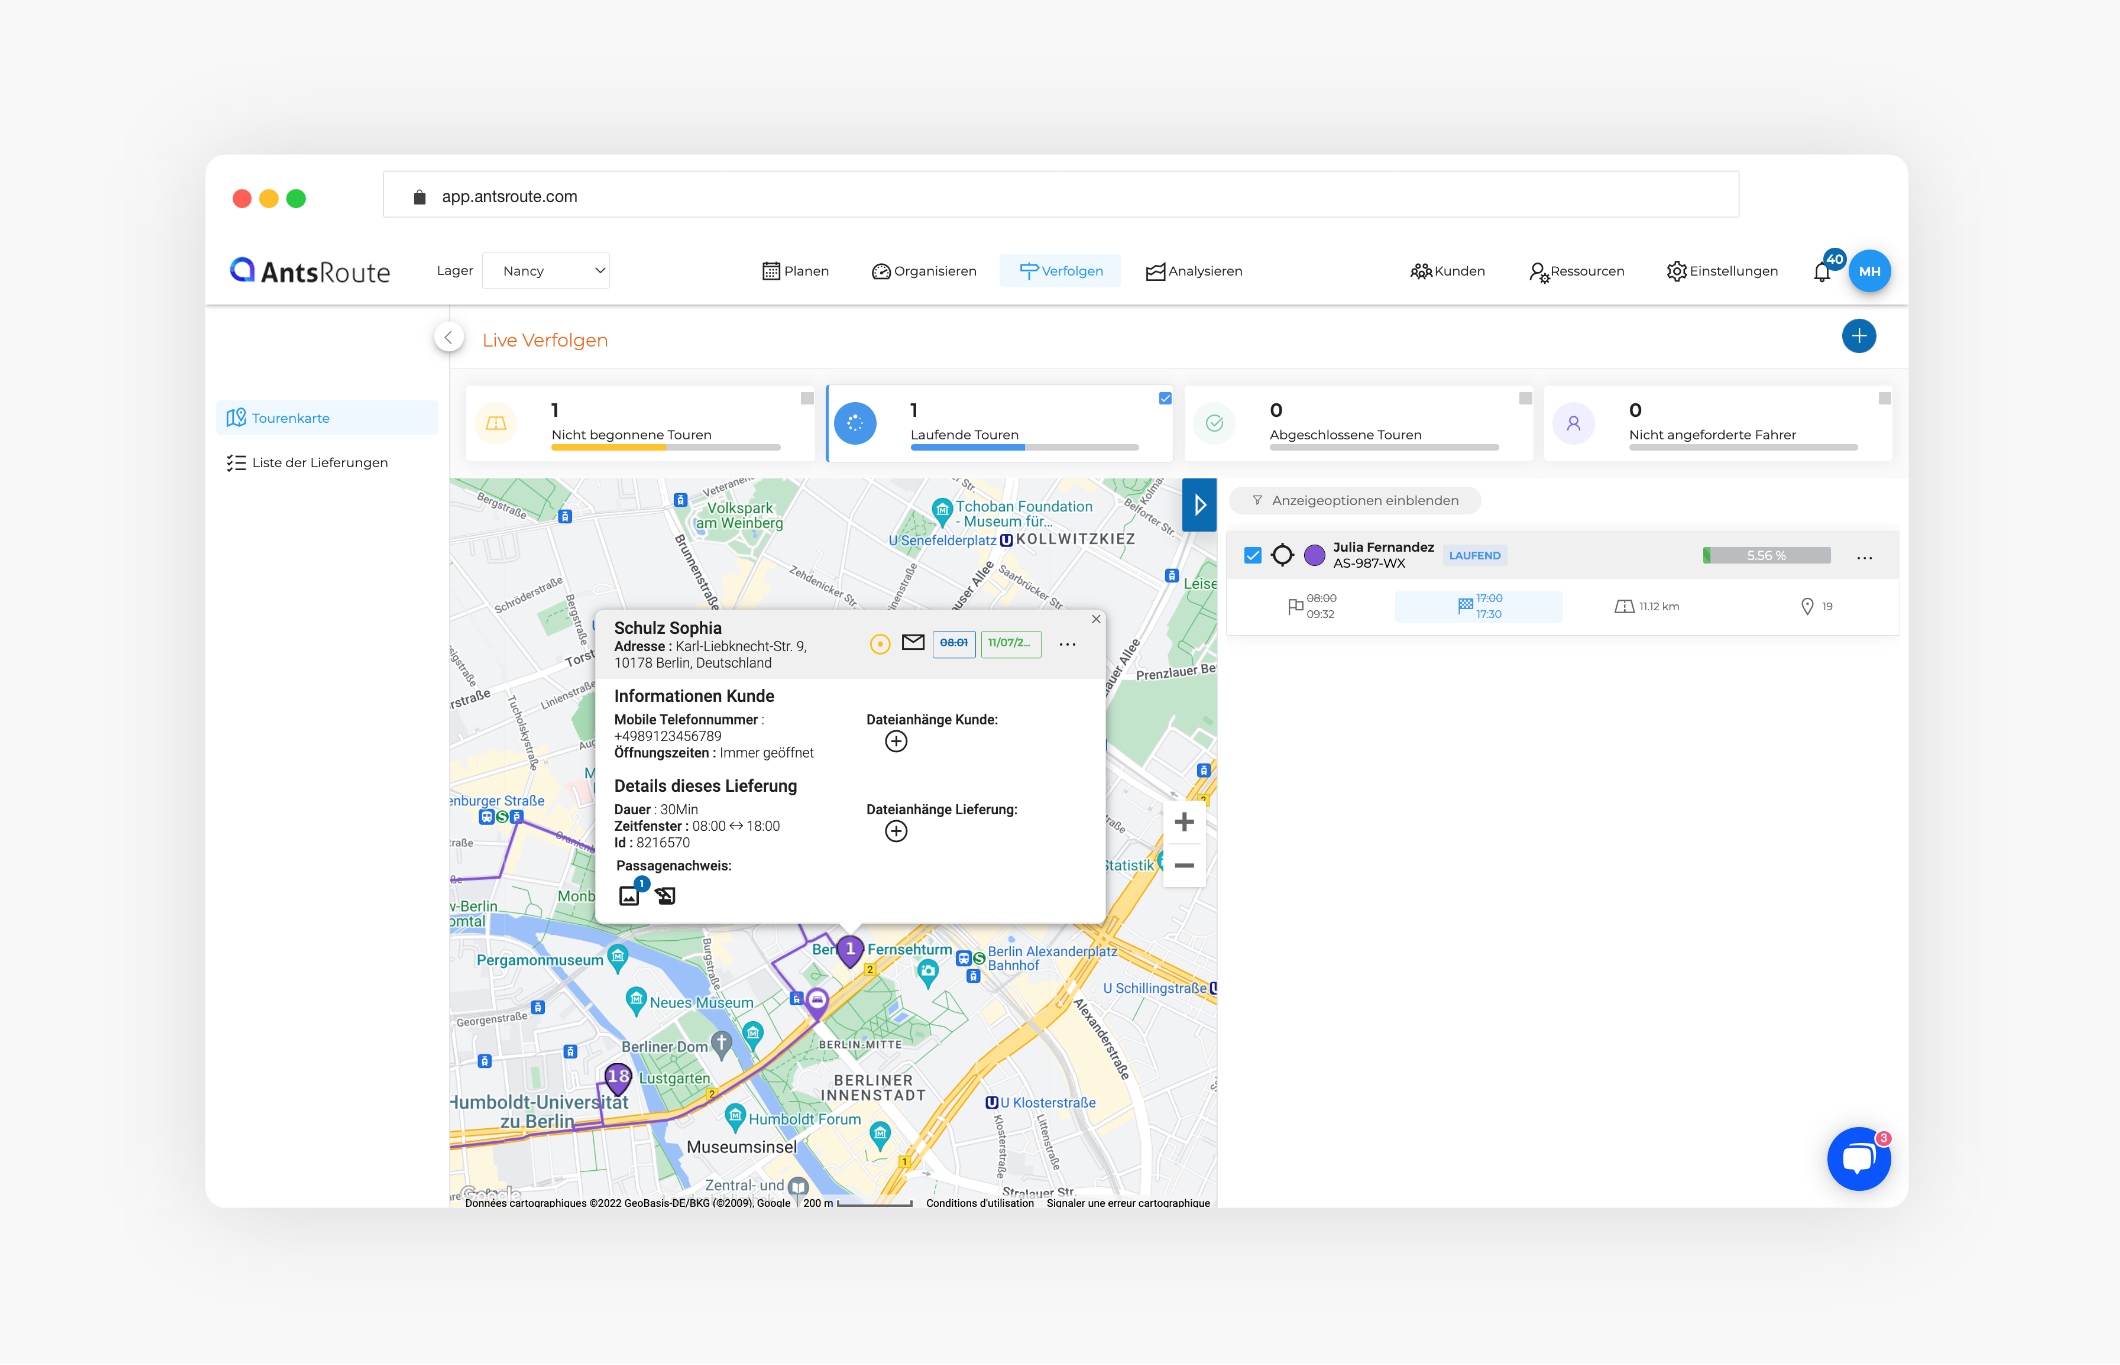The width and height of the screenshot is (2120, 1365).
Task: Click the Pergamonmuseum map label
Action: (540, 960)
